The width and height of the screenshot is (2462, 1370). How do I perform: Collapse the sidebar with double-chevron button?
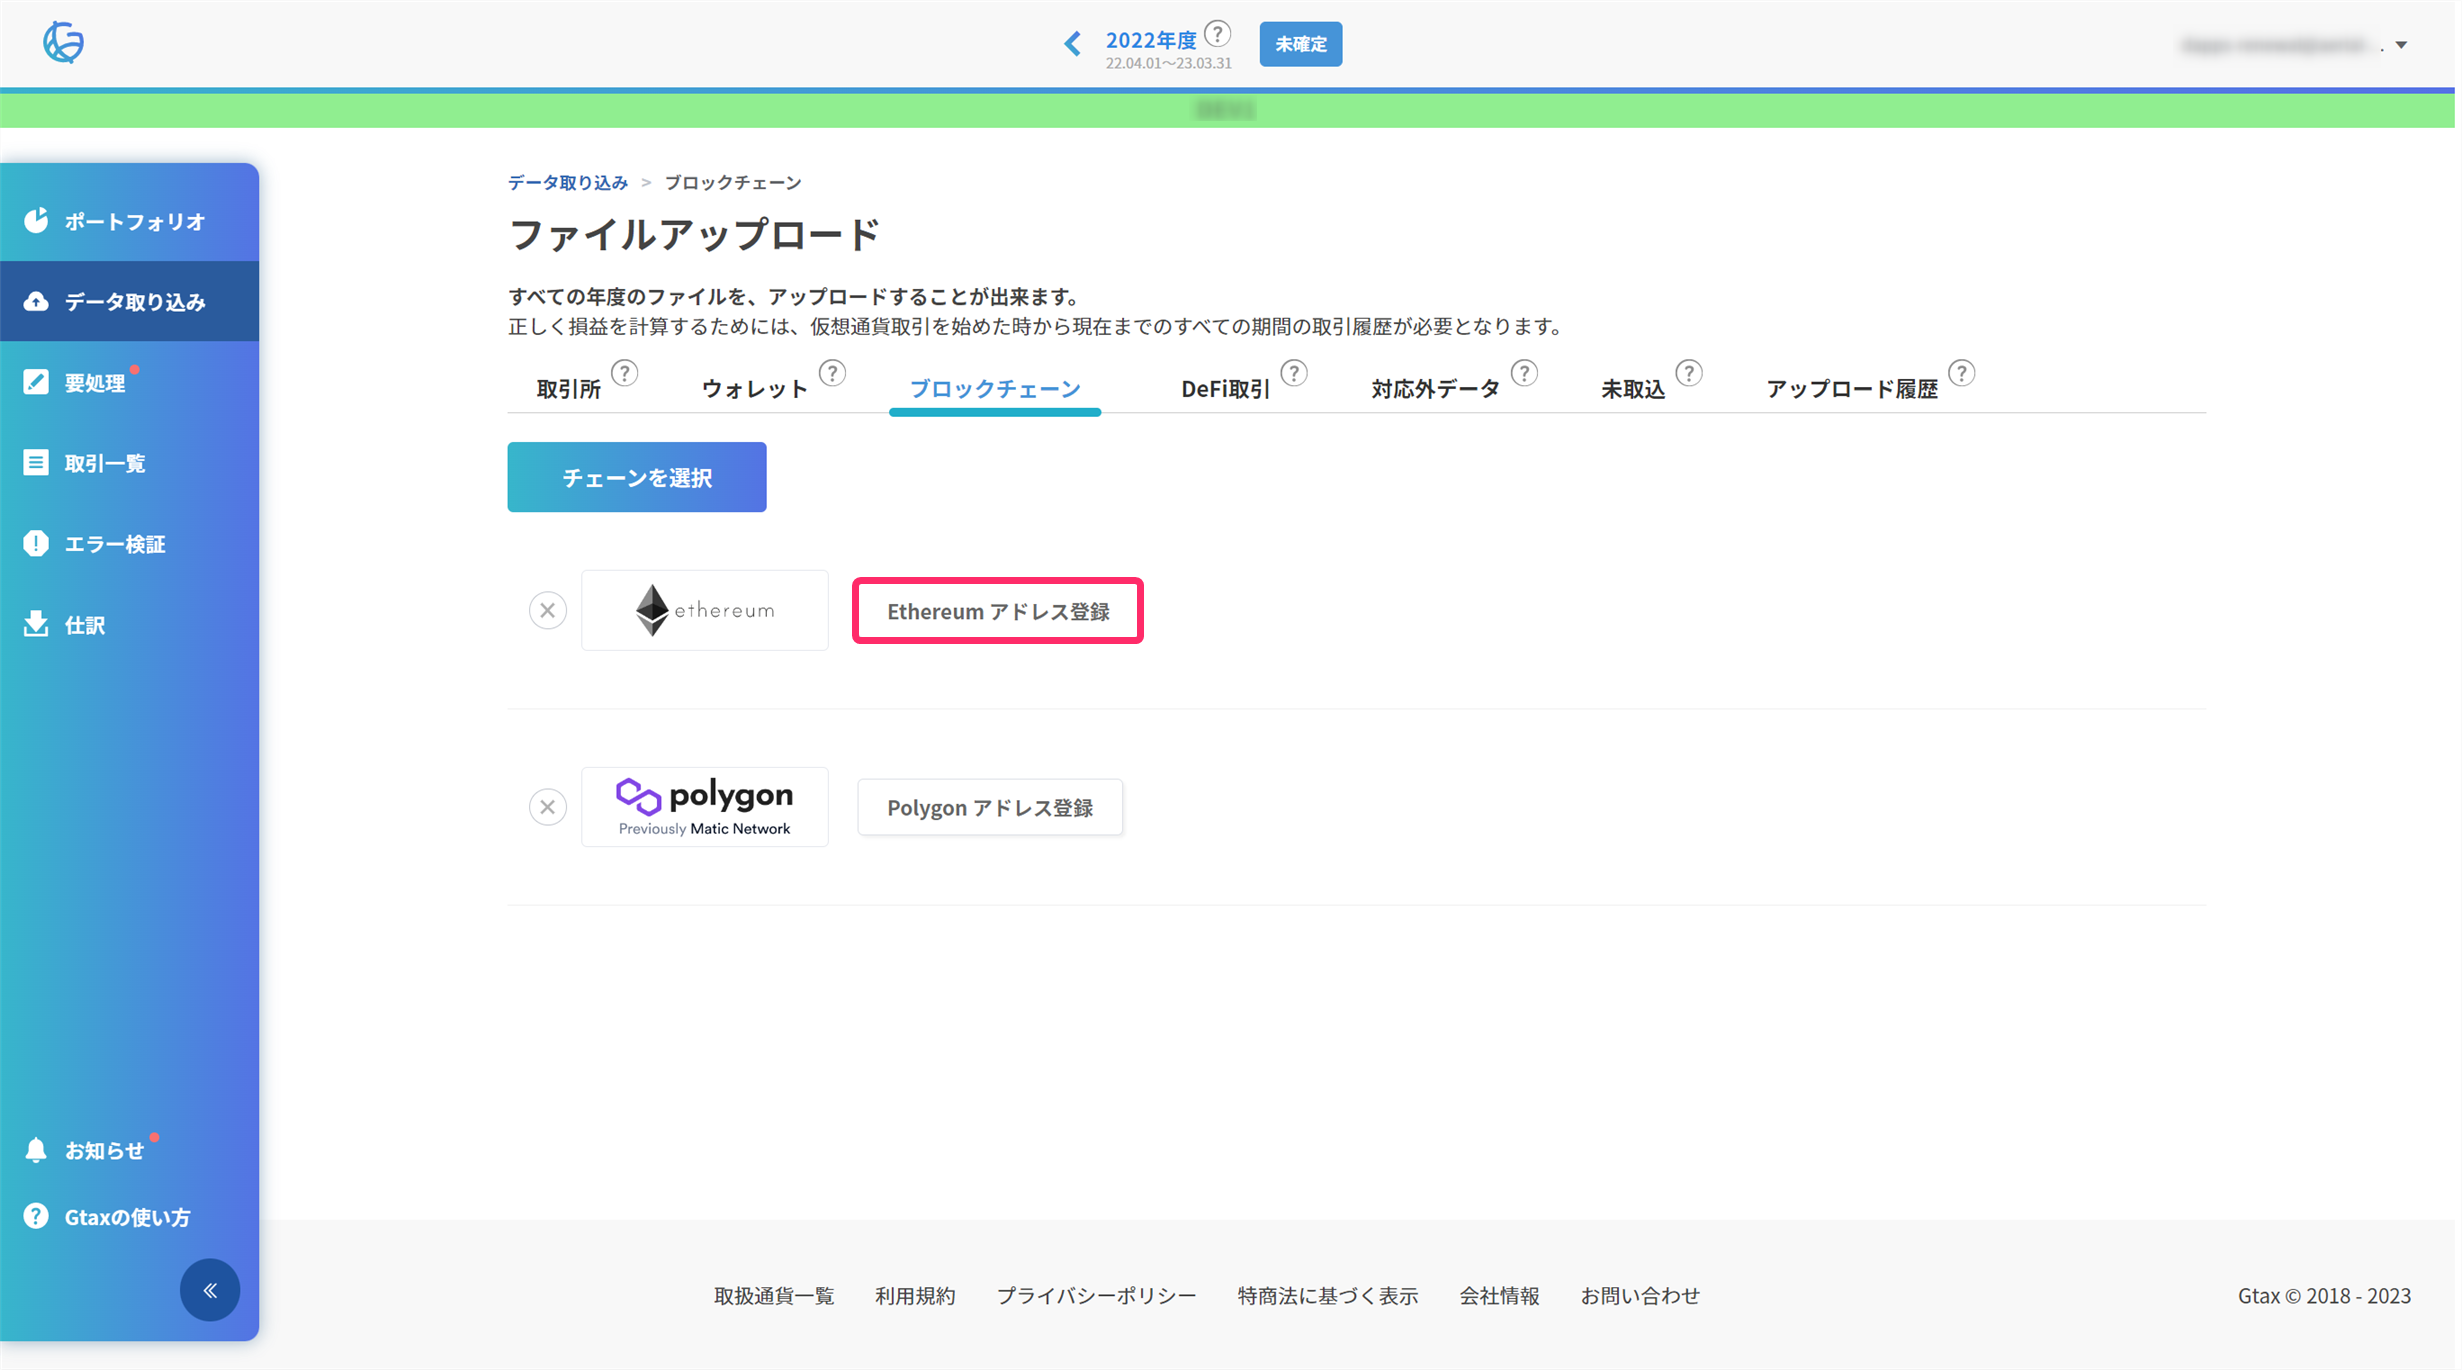210,1290
